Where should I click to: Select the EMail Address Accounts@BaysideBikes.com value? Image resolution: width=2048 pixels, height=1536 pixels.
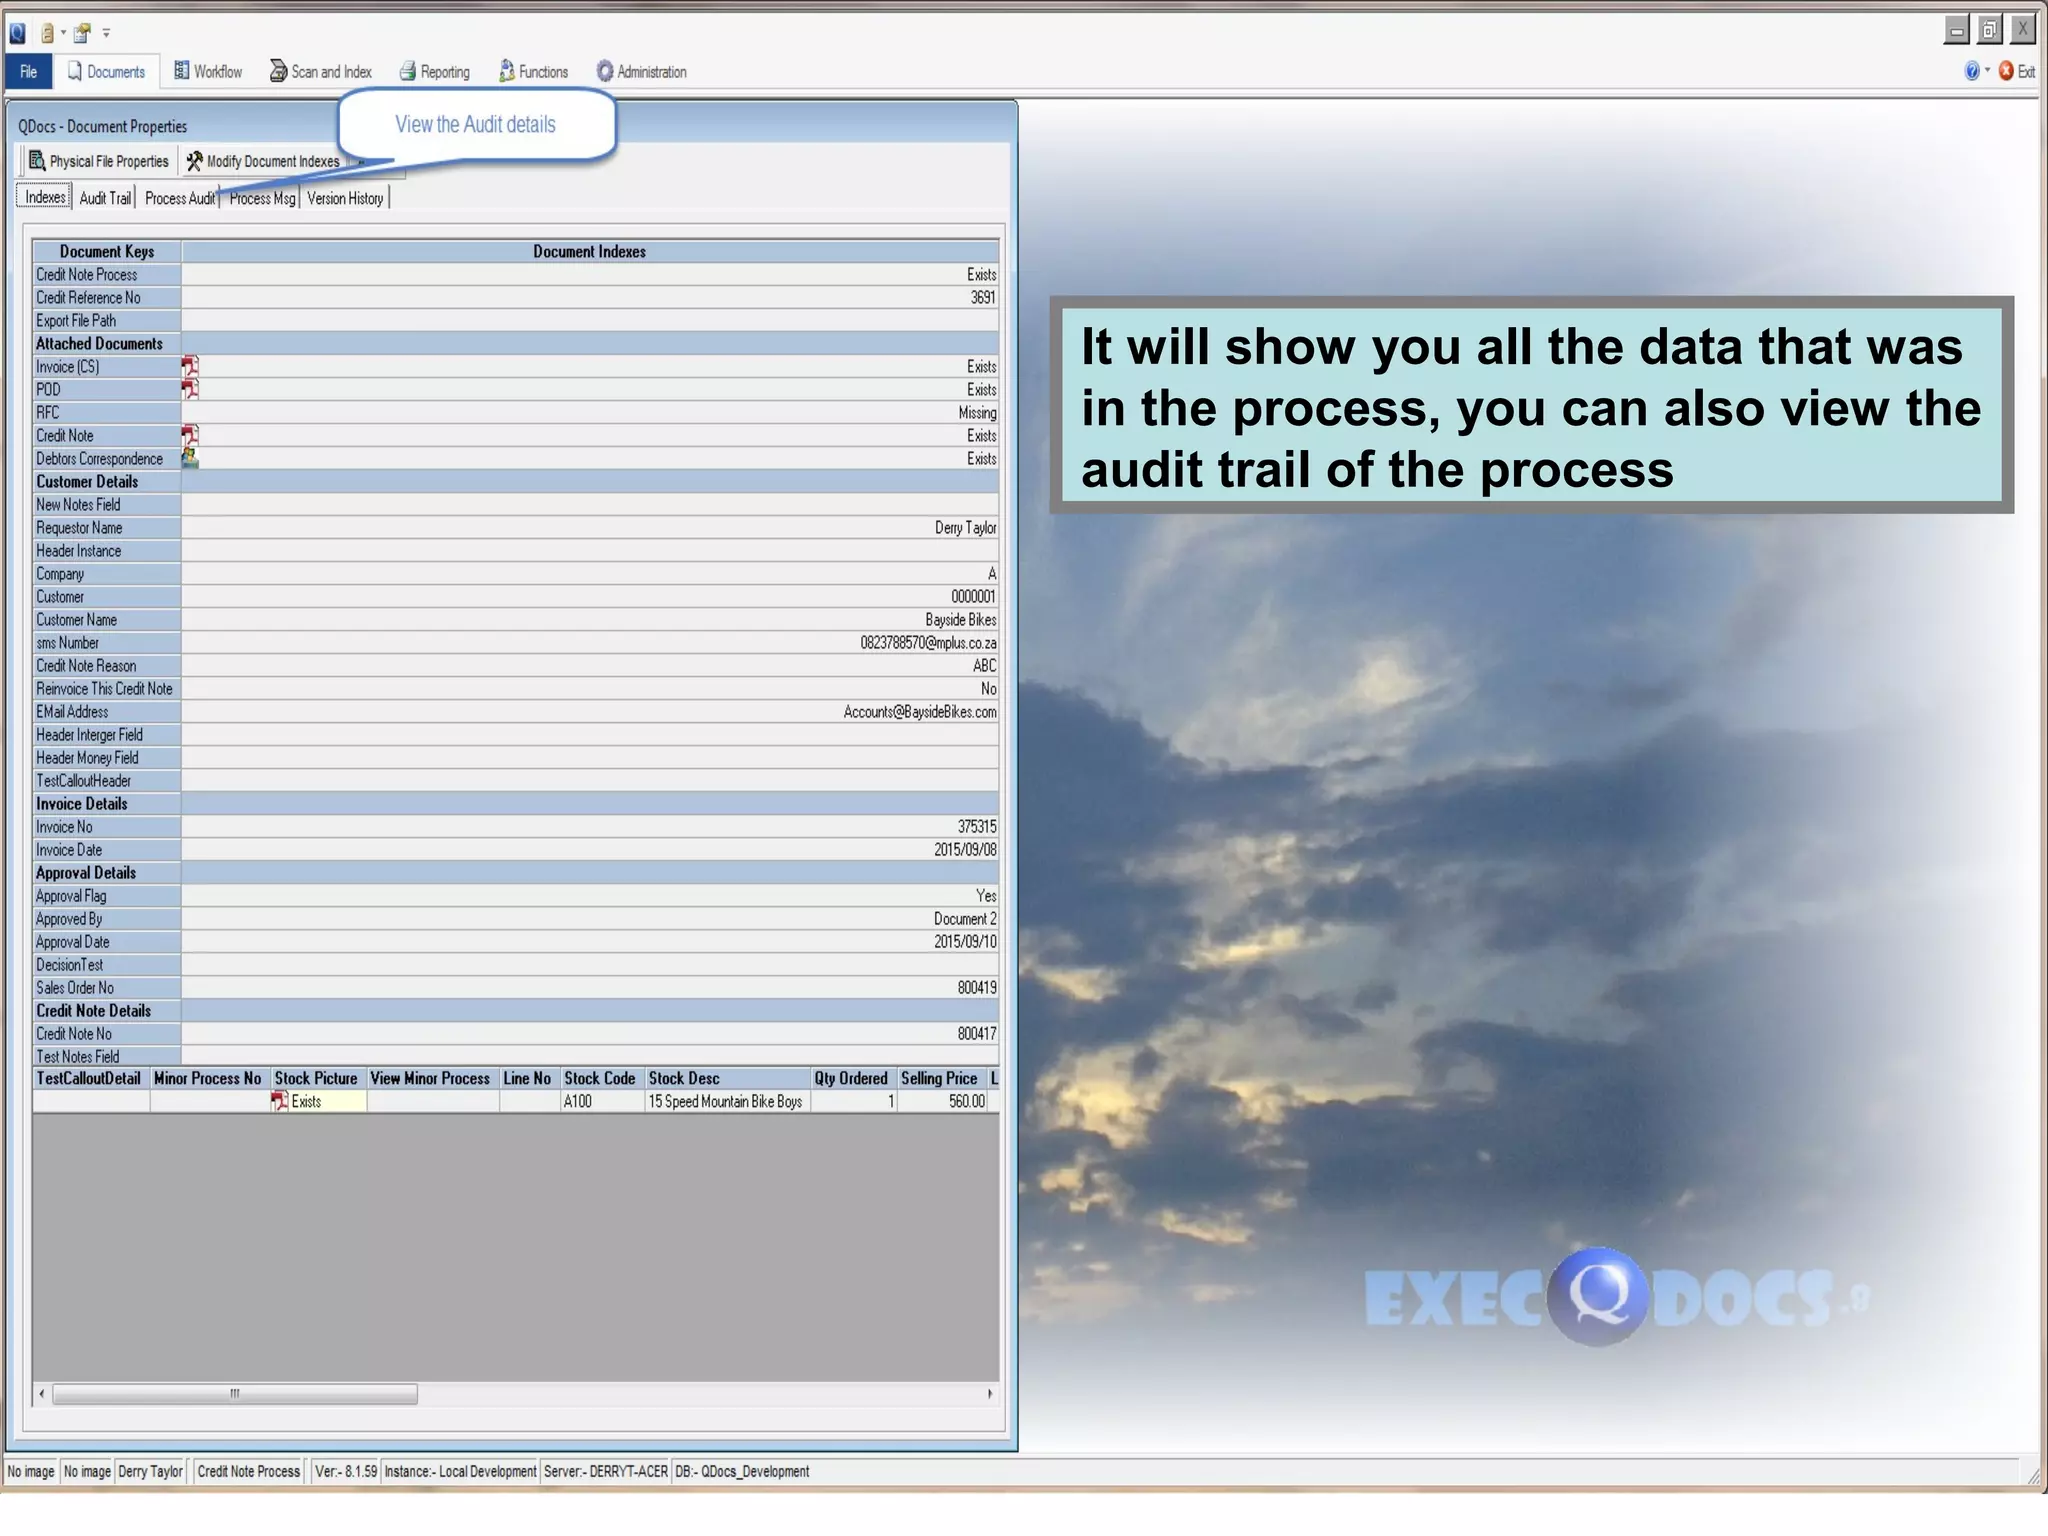click(920, 712)
